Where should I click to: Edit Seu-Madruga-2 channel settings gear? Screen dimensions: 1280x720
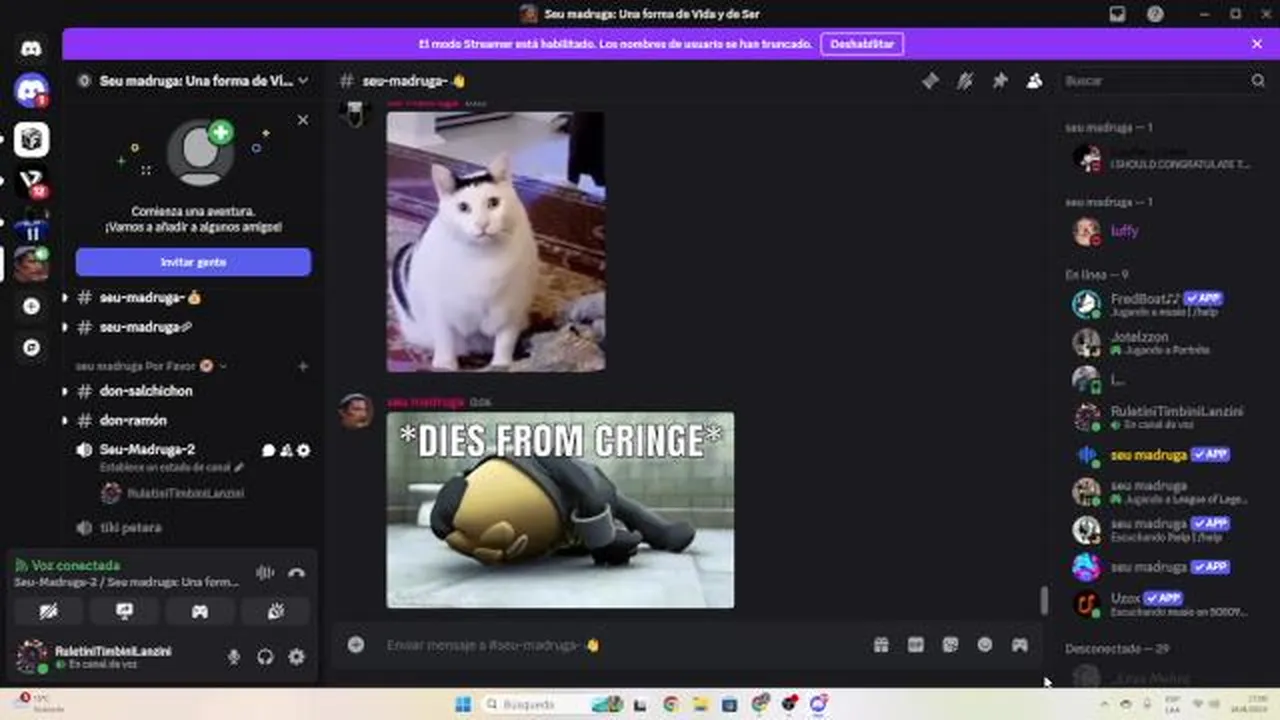(304, 450)
